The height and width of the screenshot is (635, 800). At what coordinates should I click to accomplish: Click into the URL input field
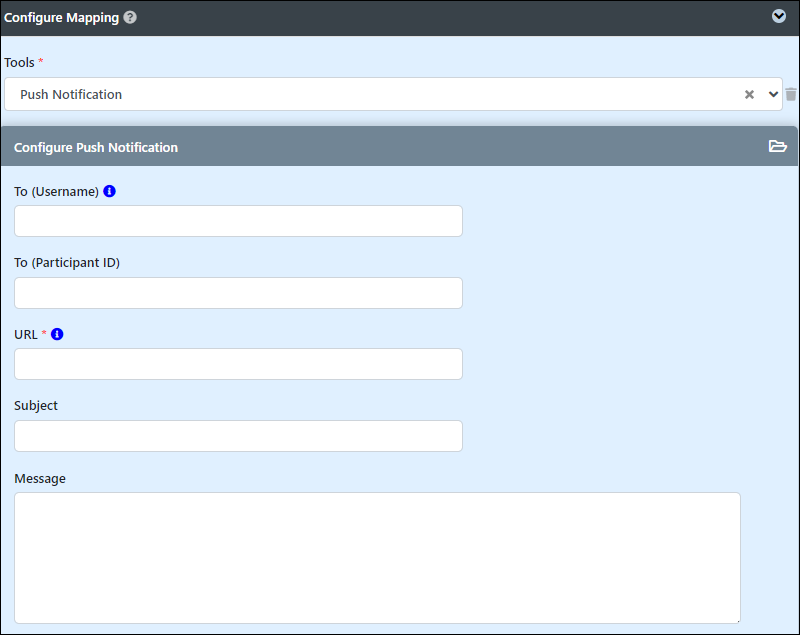[x=238, y=364]
